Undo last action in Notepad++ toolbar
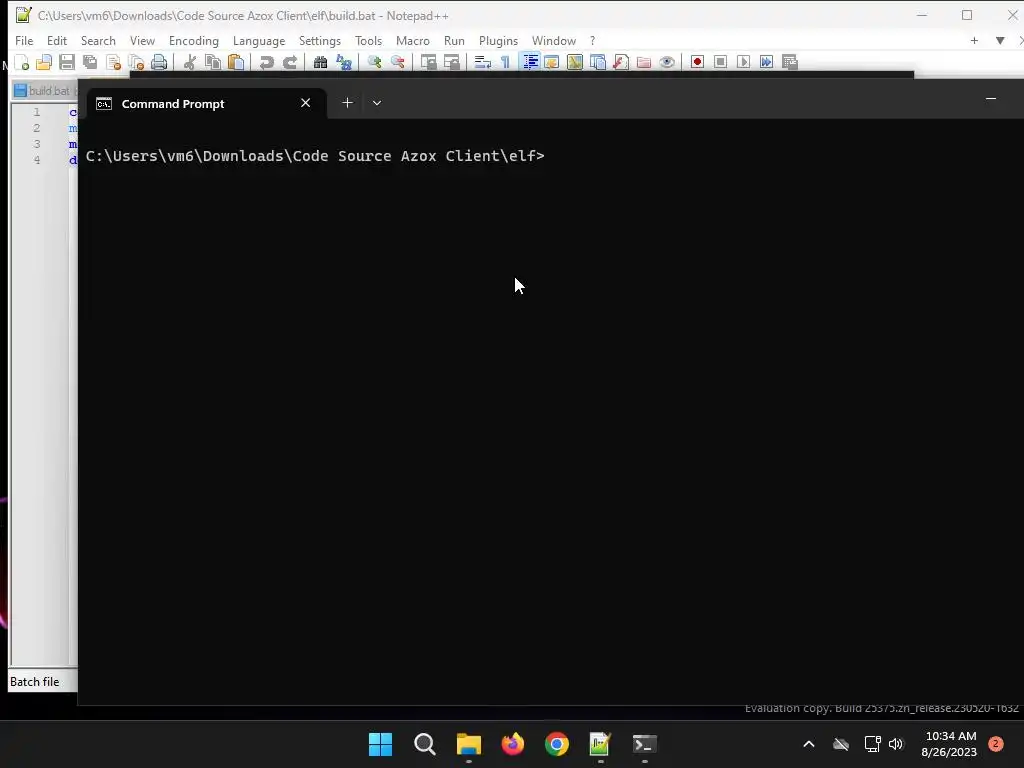Screen dimensions: 1024x768 tap(266, 62)
